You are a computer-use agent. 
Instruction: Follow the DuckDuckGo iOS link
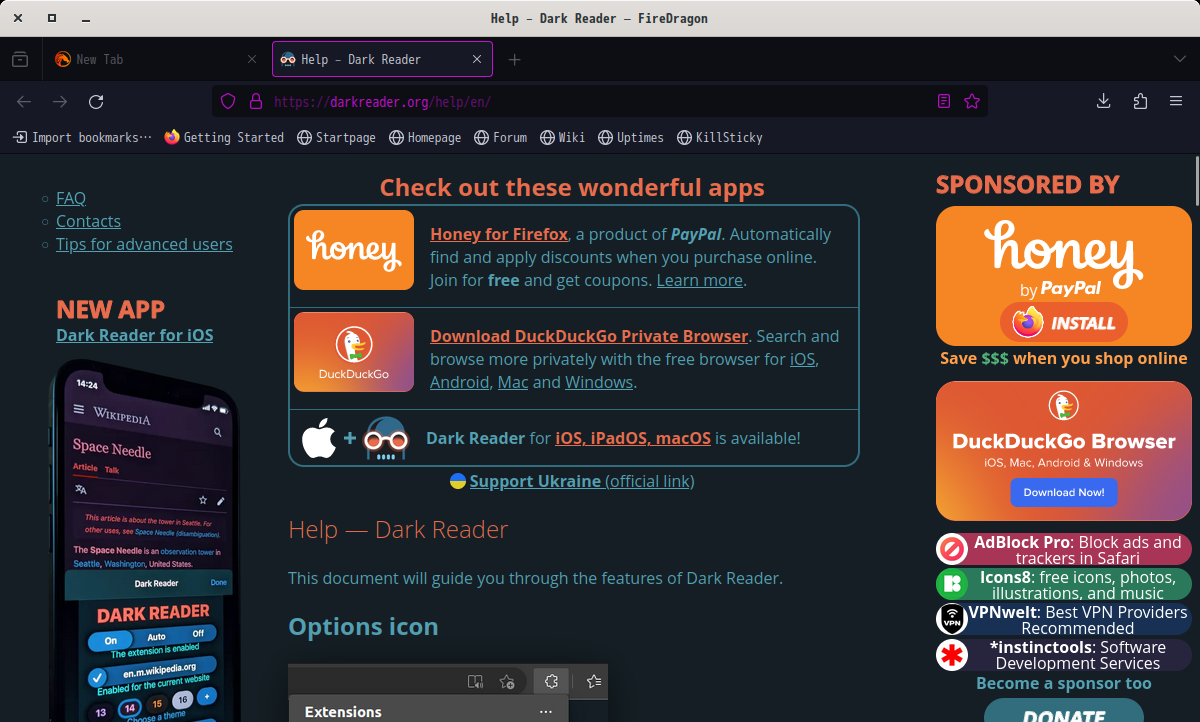pos(803,359)
